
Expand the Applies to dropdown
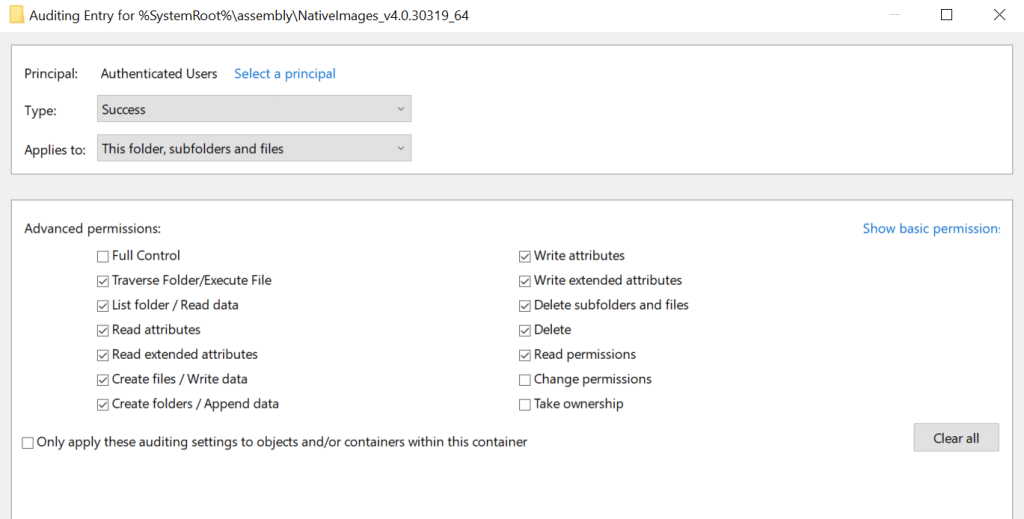coord(254,149)
